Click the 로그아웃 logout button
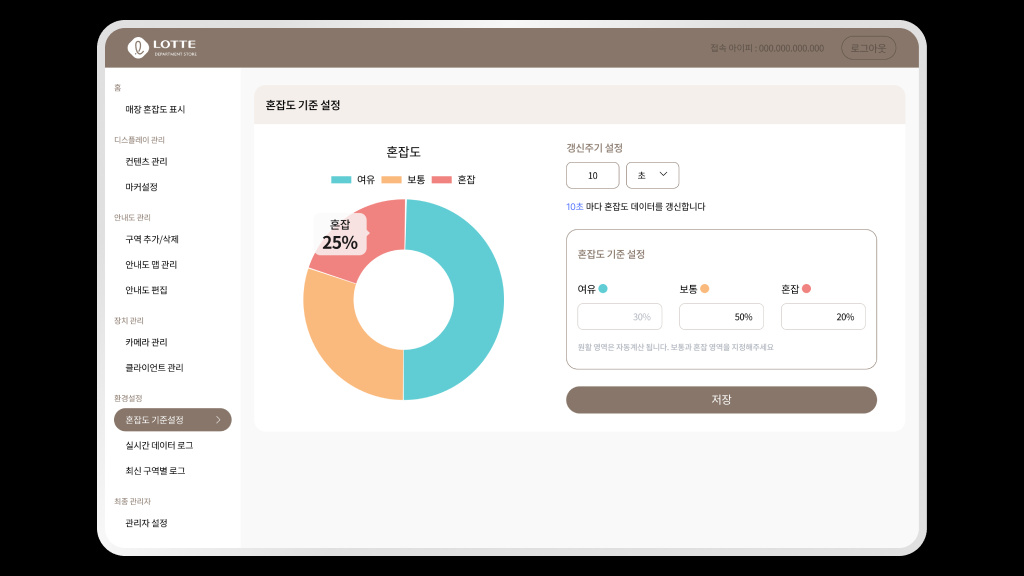This screenshot has width=1024, height=576. (868, 48)
